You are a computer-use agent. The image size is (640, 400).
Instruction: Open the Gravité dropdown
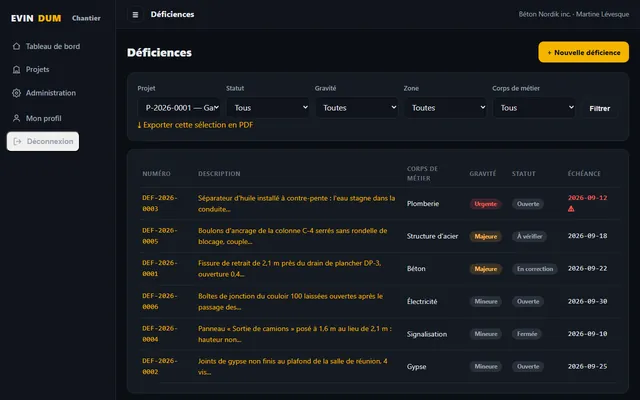pyautogui.click(x=356, y=108)
